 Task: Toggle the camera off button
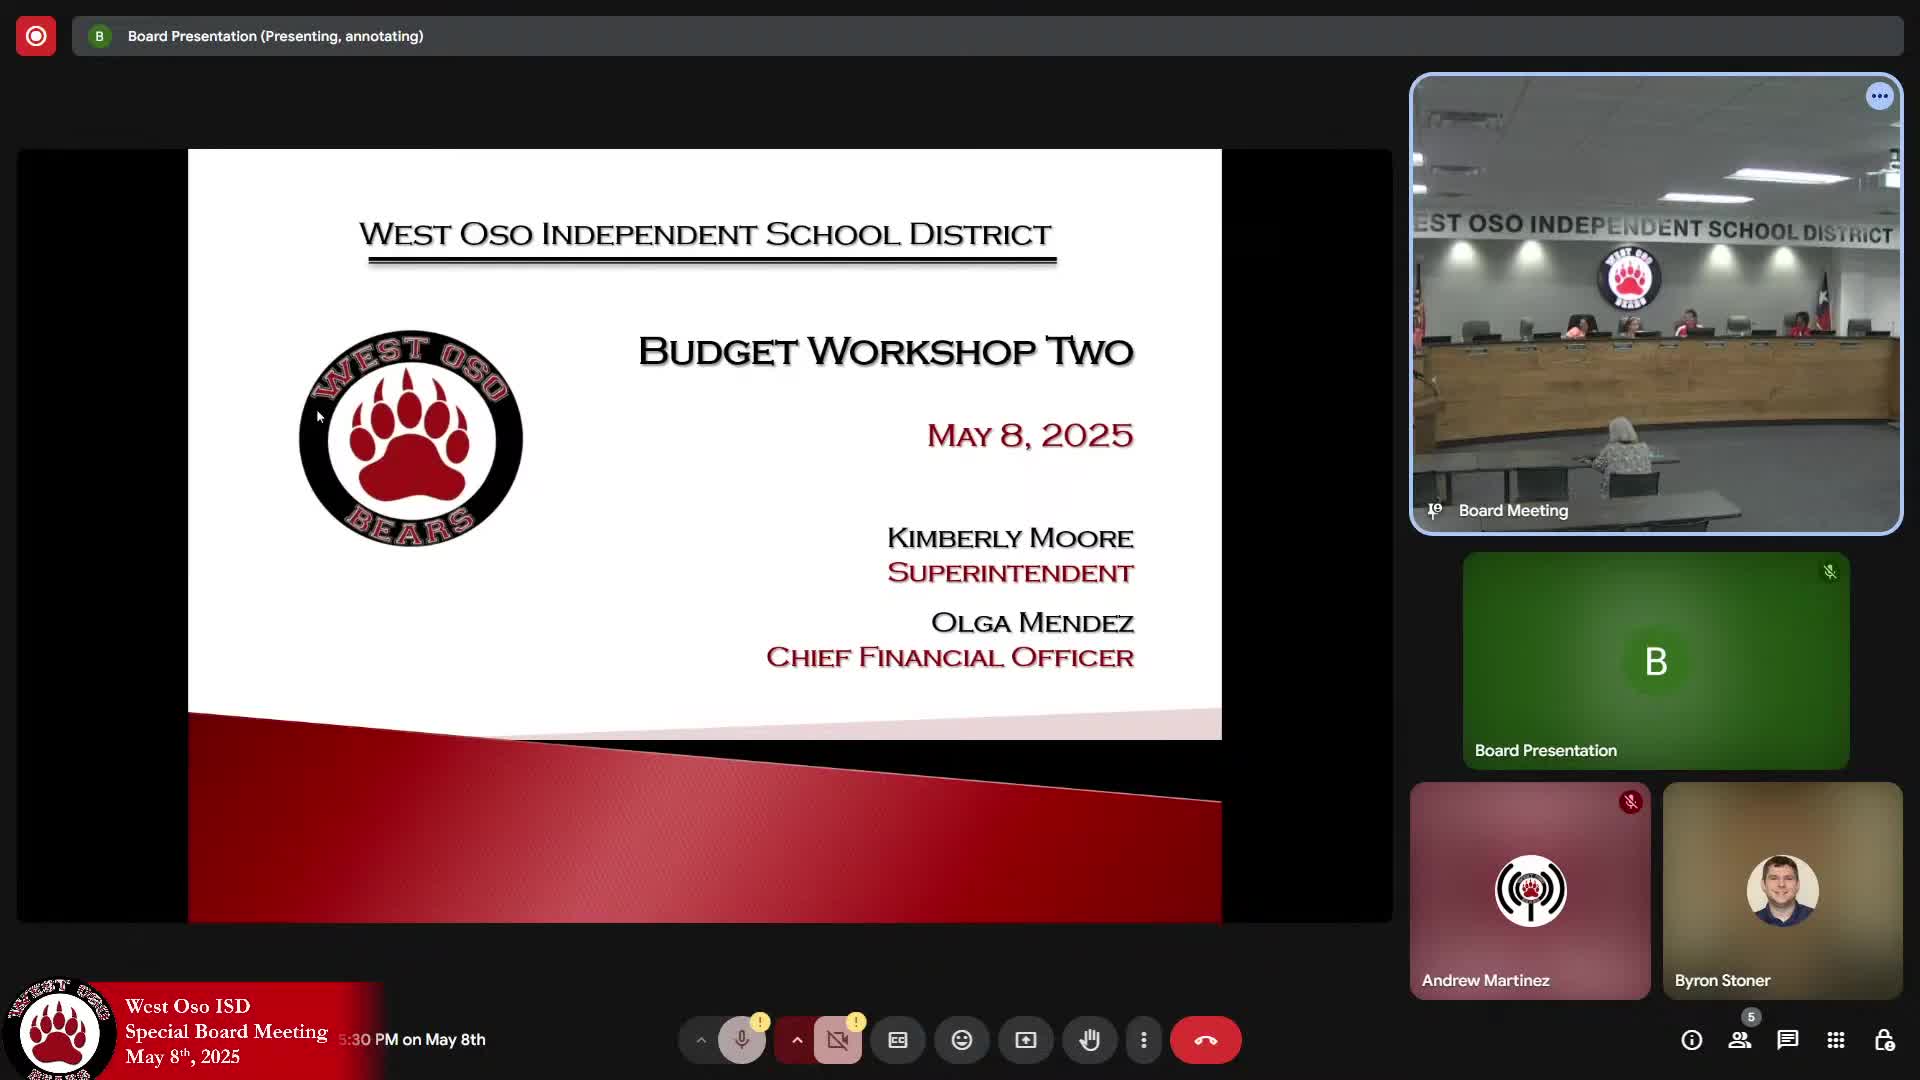point(838,1040)
